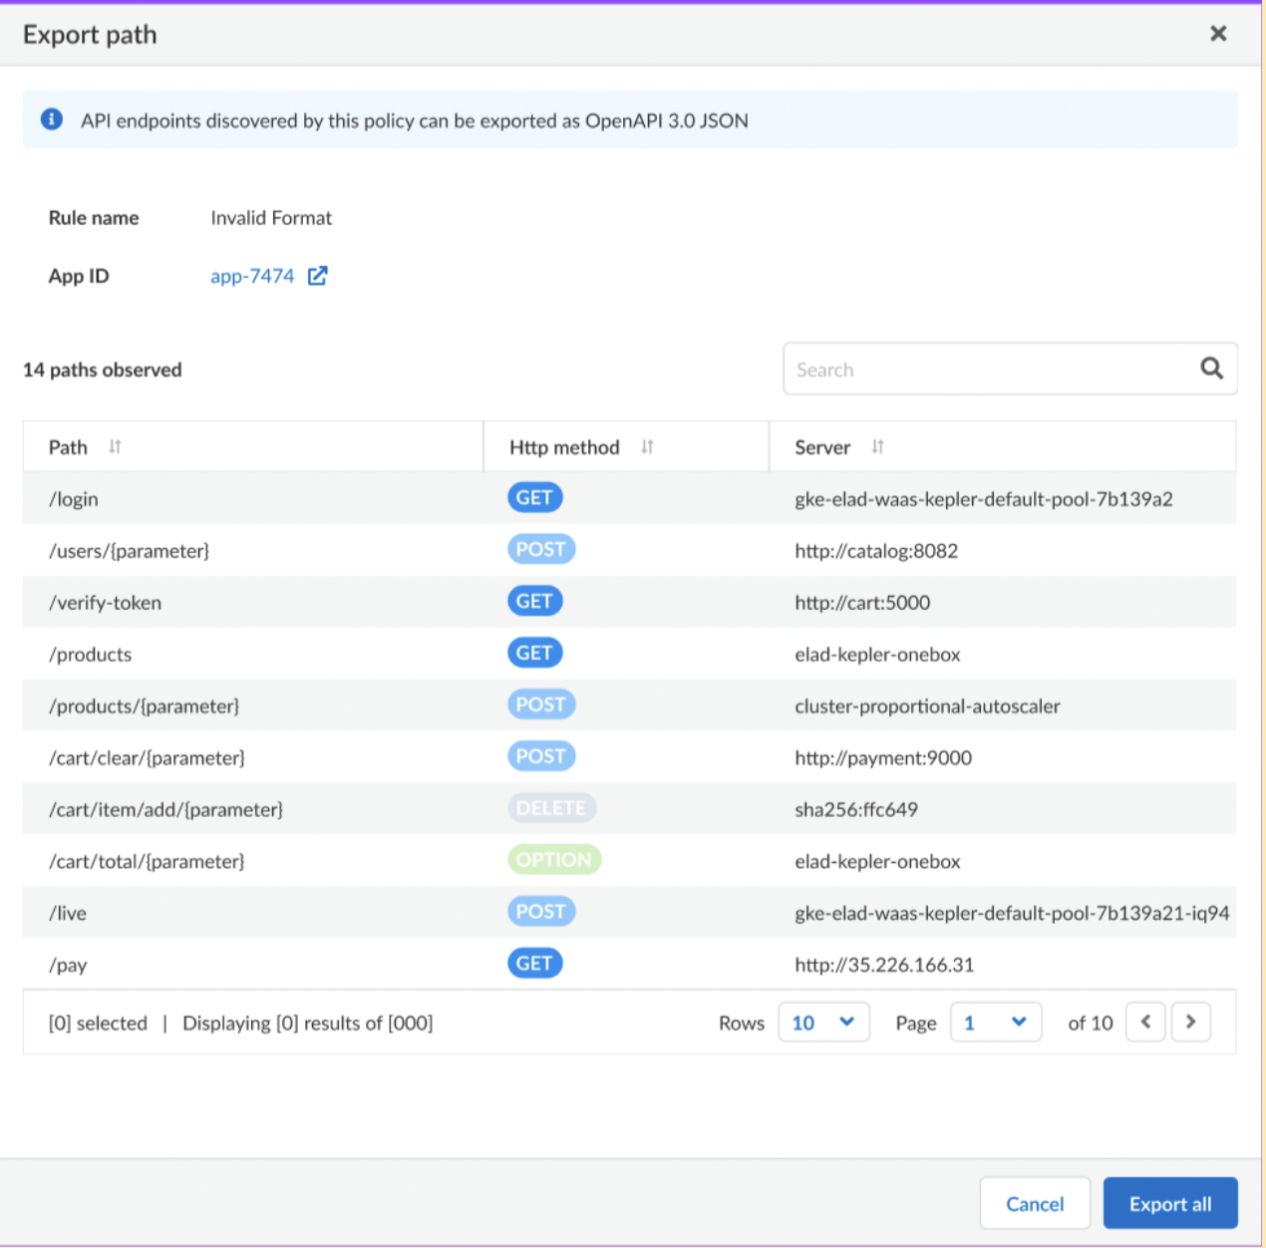Click server gke-elad-waas-kepler-default-pool-7b139a21-iq94

point(1012,914)
